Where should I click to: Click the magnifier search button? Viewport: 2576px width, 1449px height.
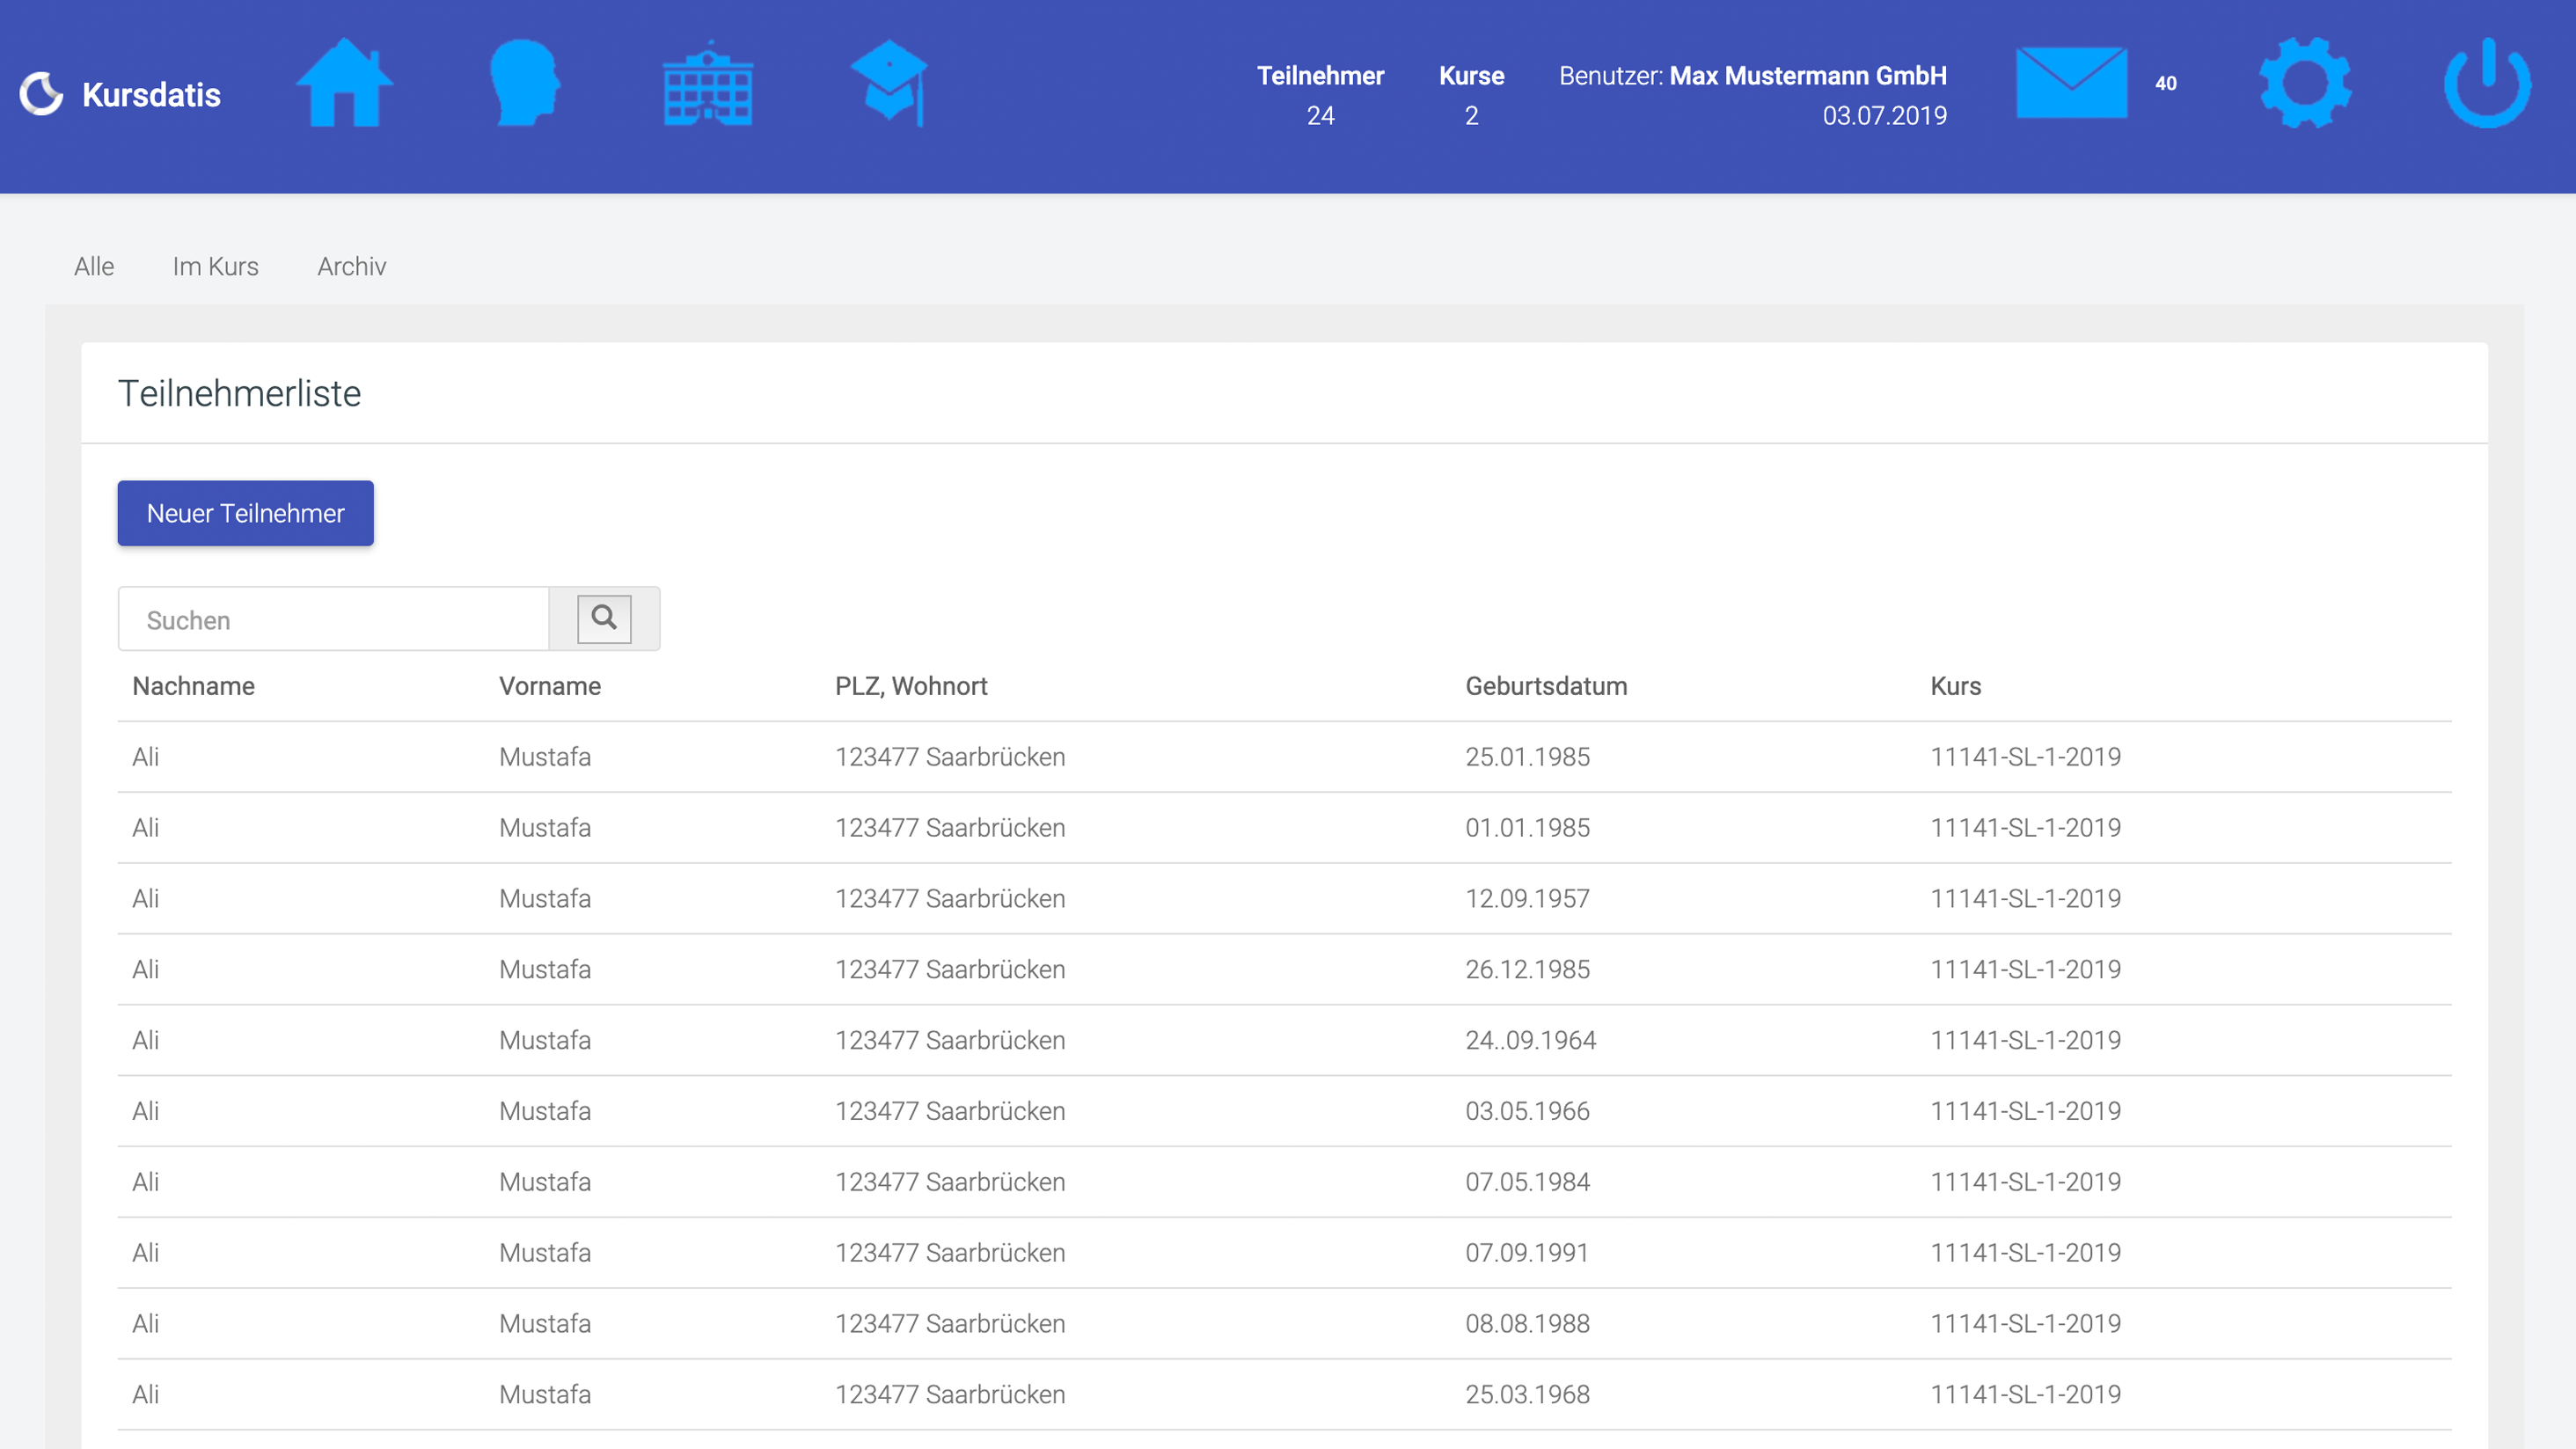[x=604, y=619]
